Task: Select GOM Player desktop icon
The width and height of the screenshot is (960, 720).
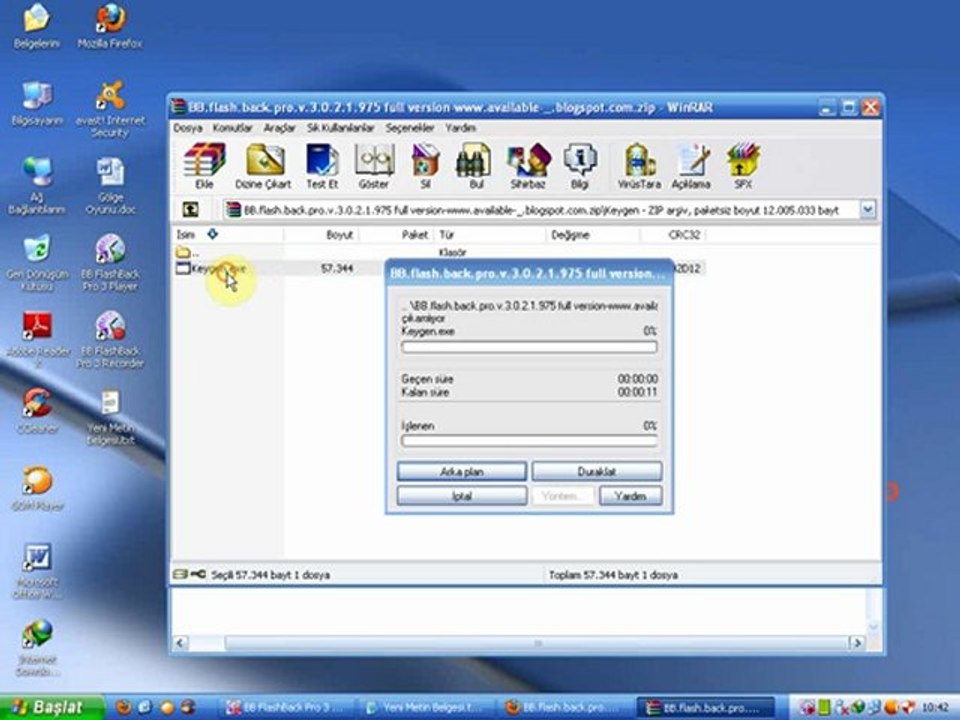Action: (x=37, y=489)
